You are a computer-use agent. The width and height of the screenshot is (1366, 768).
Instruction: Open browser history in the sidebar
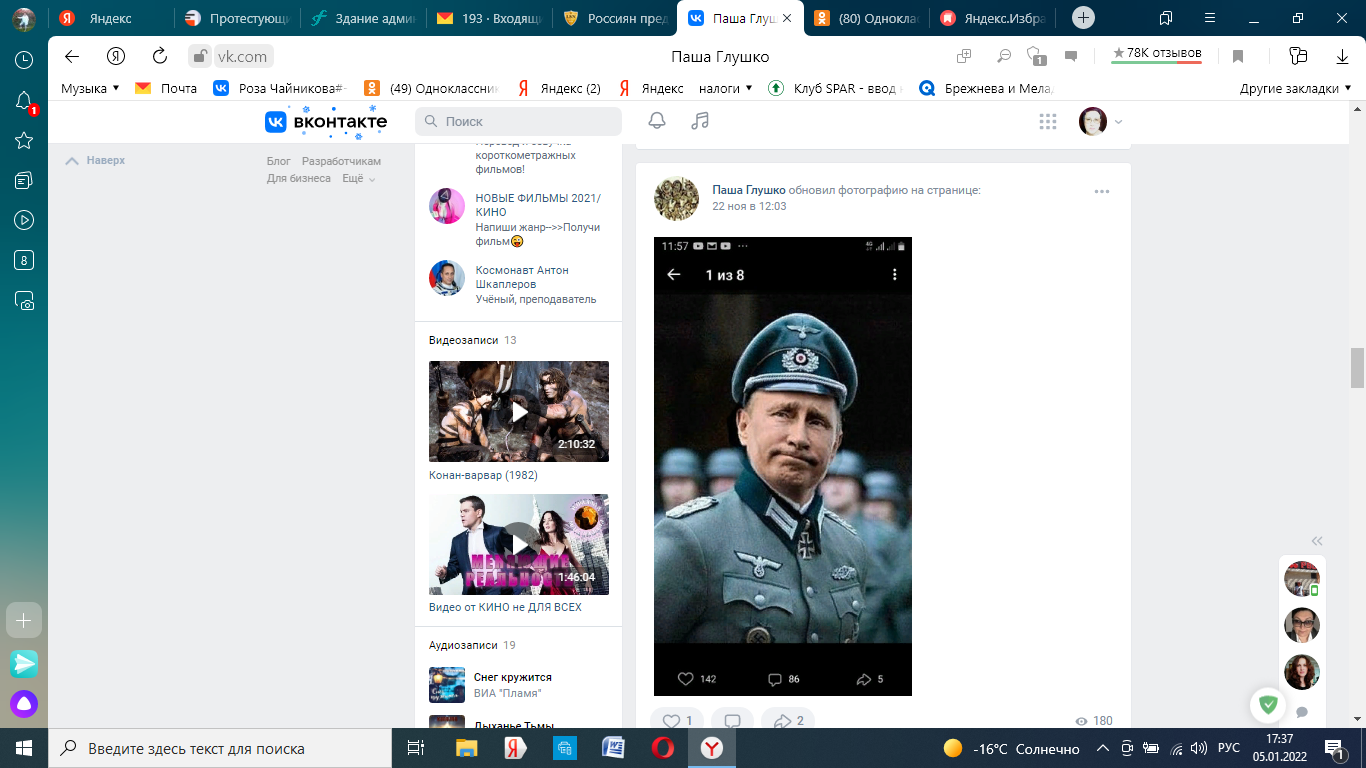24,60
